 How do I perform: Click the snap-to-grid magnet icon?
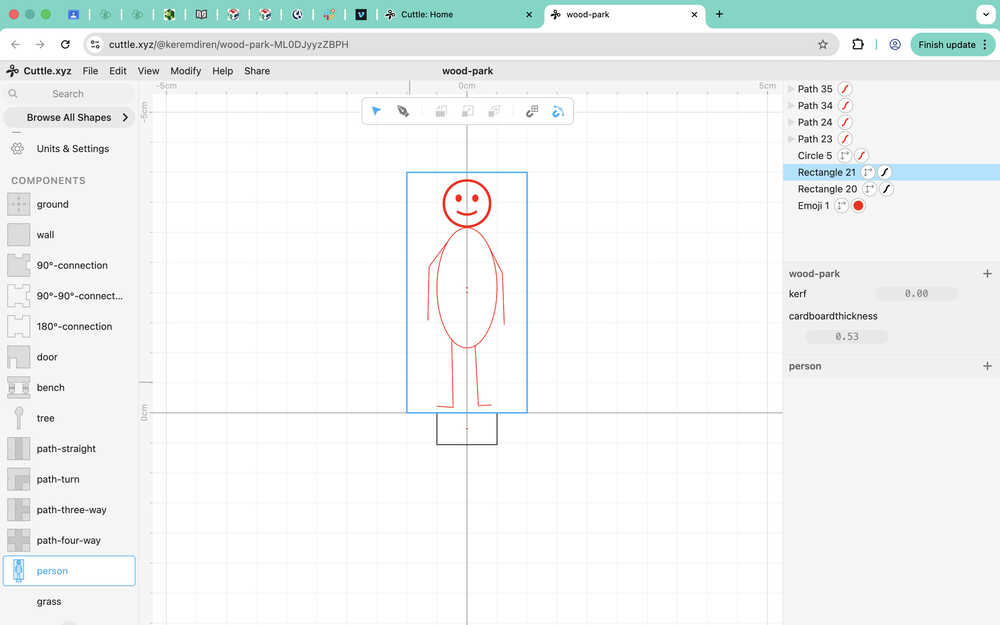pyautogui.click(x=532, y=111)
